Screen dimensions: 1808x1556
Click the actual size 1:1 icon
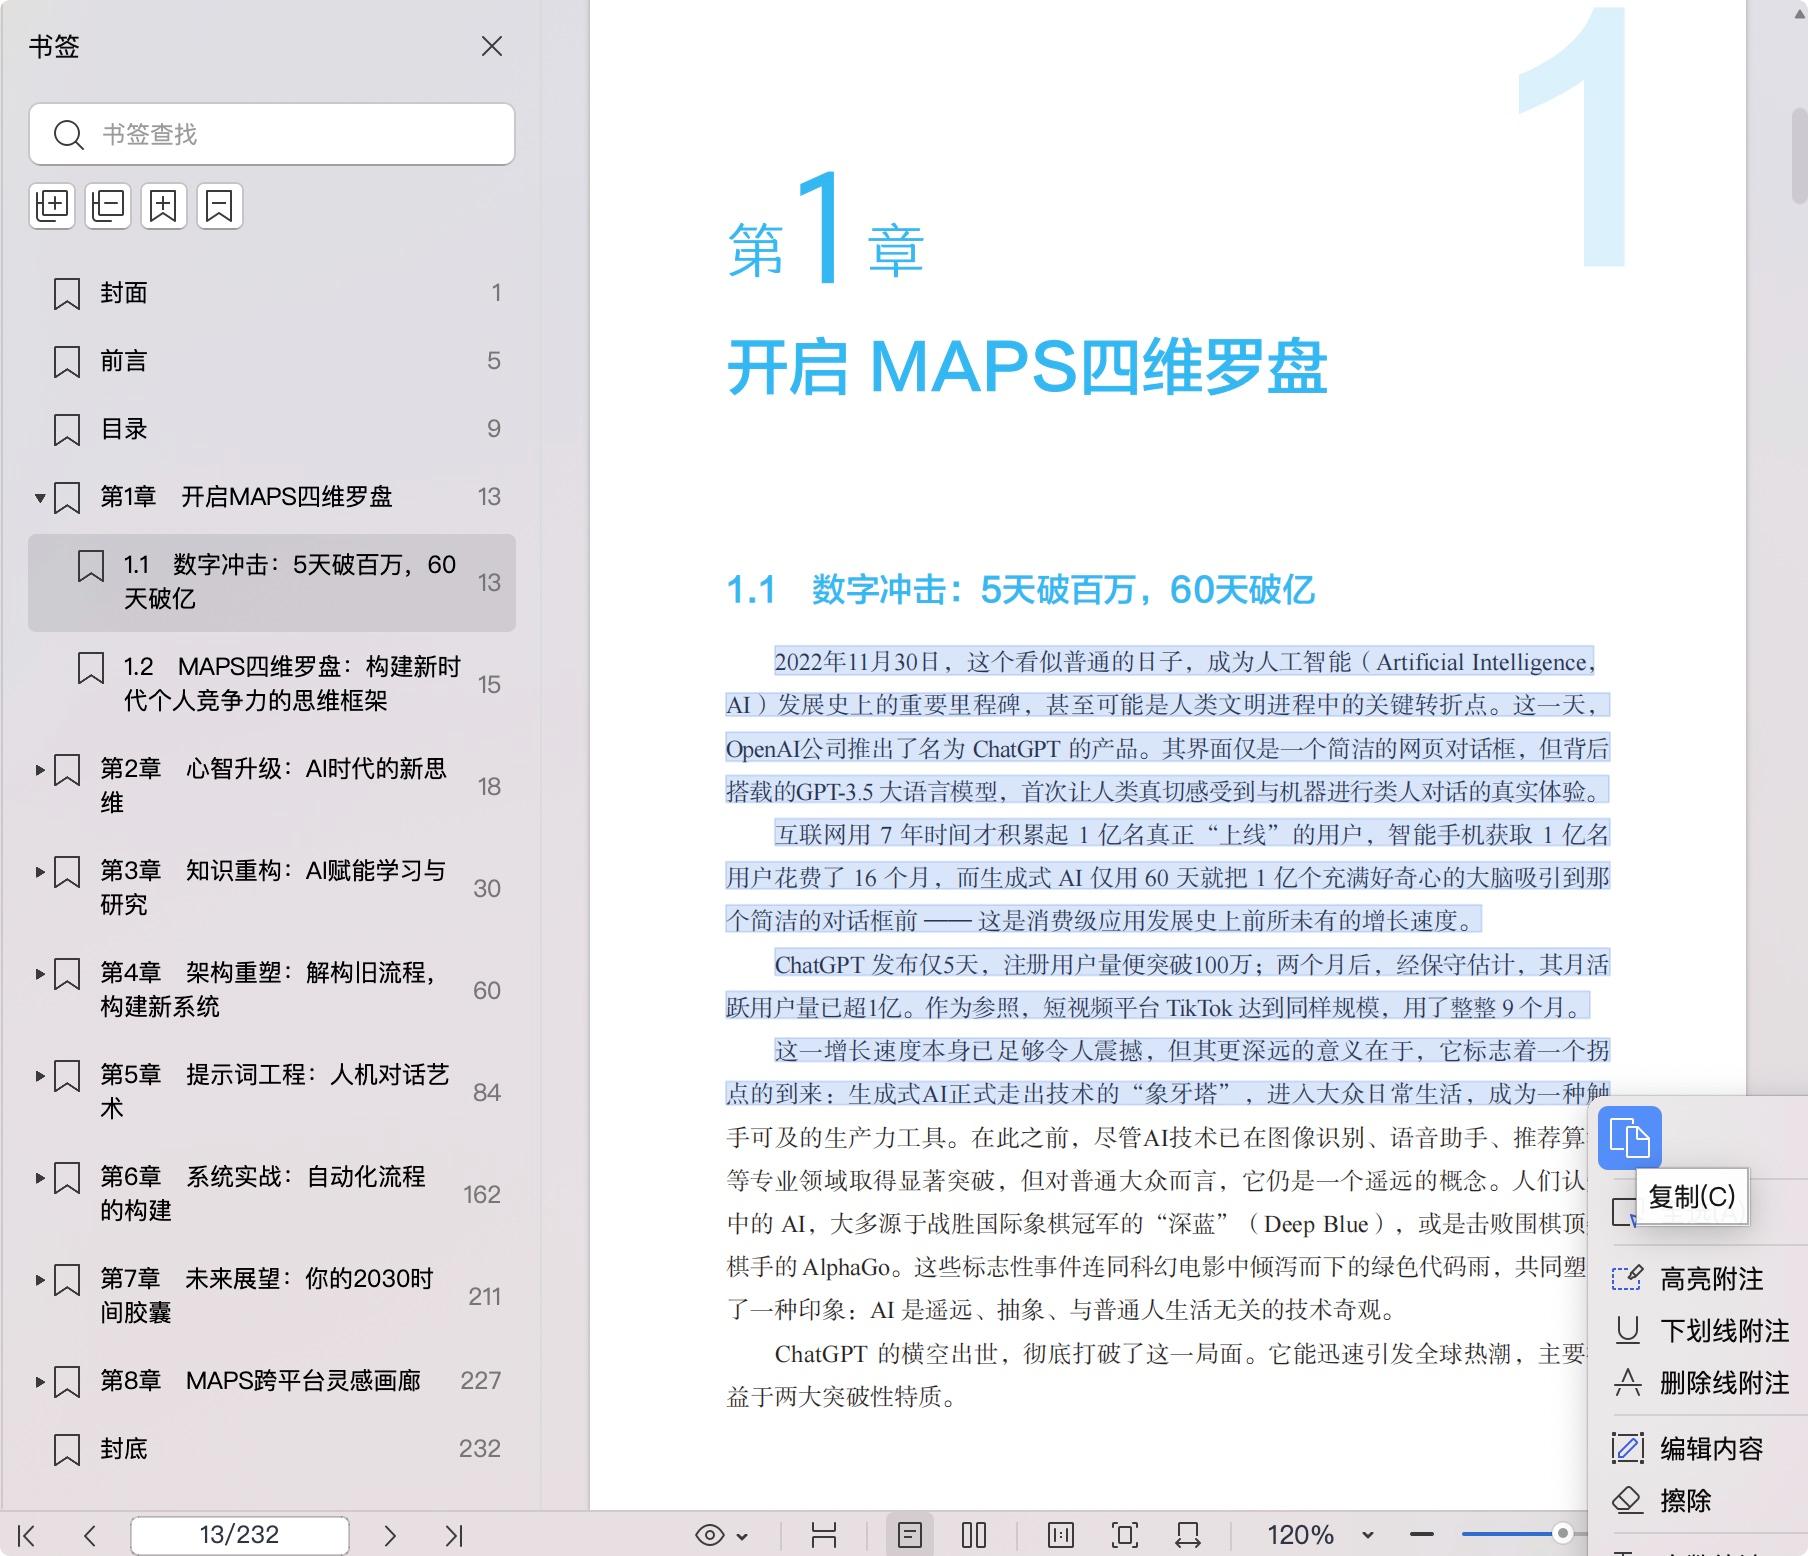1061,1535
